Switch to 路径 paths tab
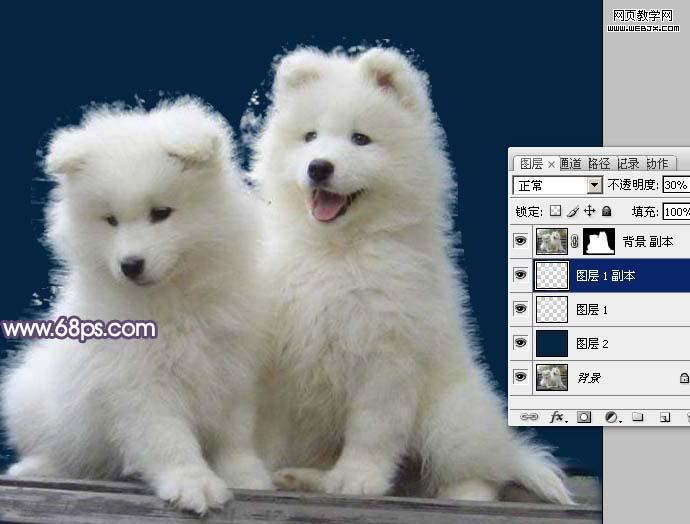Screen dimensions: 690x524 click(x=599, y=164)
